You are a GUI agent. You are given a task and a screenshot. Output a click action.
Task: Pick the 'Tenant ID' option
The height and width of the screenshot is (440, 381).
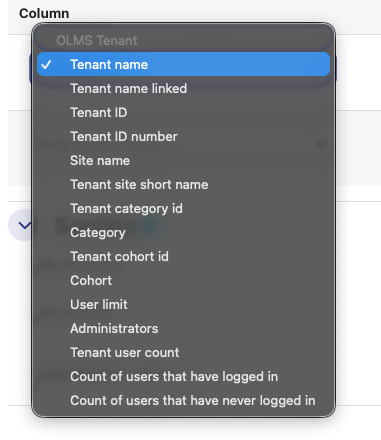click(x=183, y=112)
